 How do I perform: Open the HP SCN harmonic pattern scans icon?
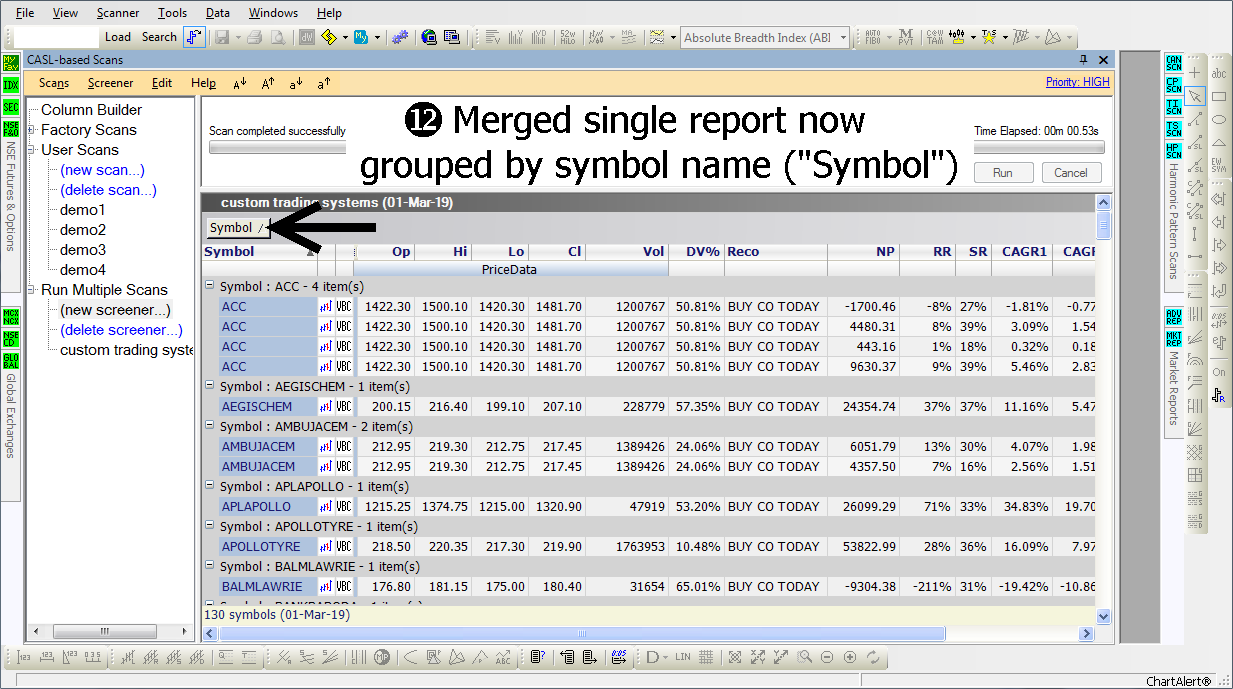click(1174, 151)
